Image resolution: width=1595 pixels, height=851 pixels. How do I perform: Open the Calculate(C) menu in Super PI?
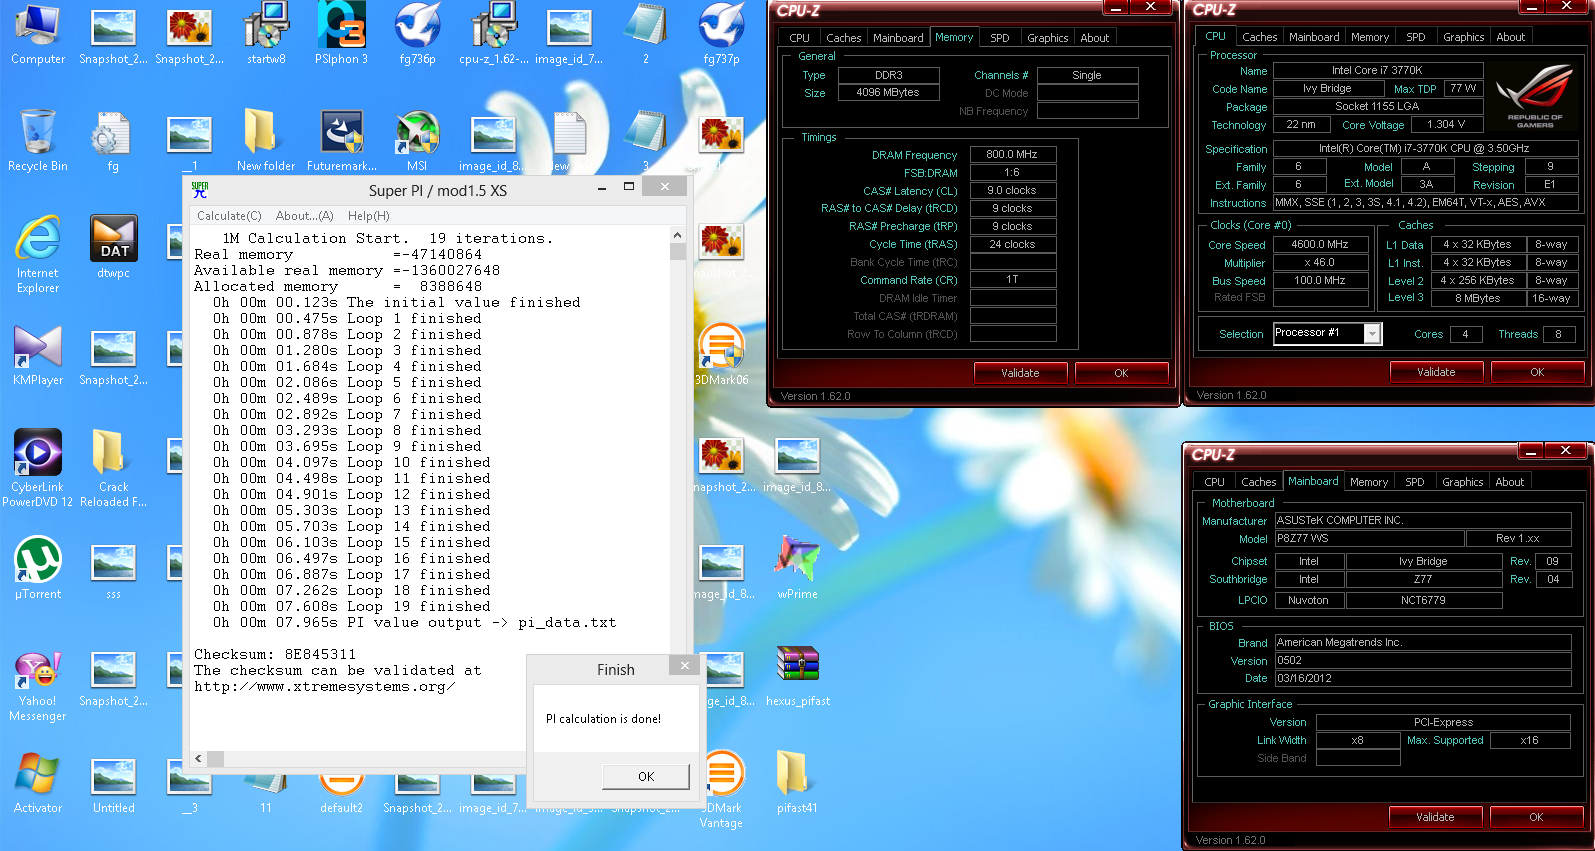[x=229, y=216]
